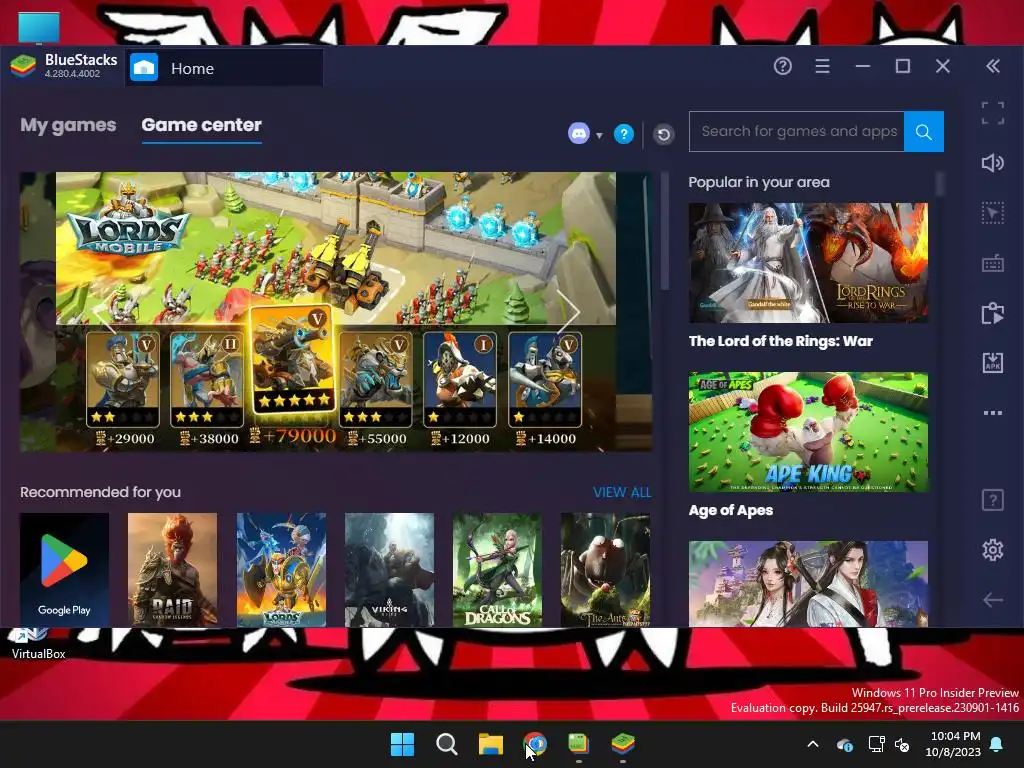Viewport: 1024px width, 768px height.
Task: Open BlueStacks settings gear icon
Action: 993,550
